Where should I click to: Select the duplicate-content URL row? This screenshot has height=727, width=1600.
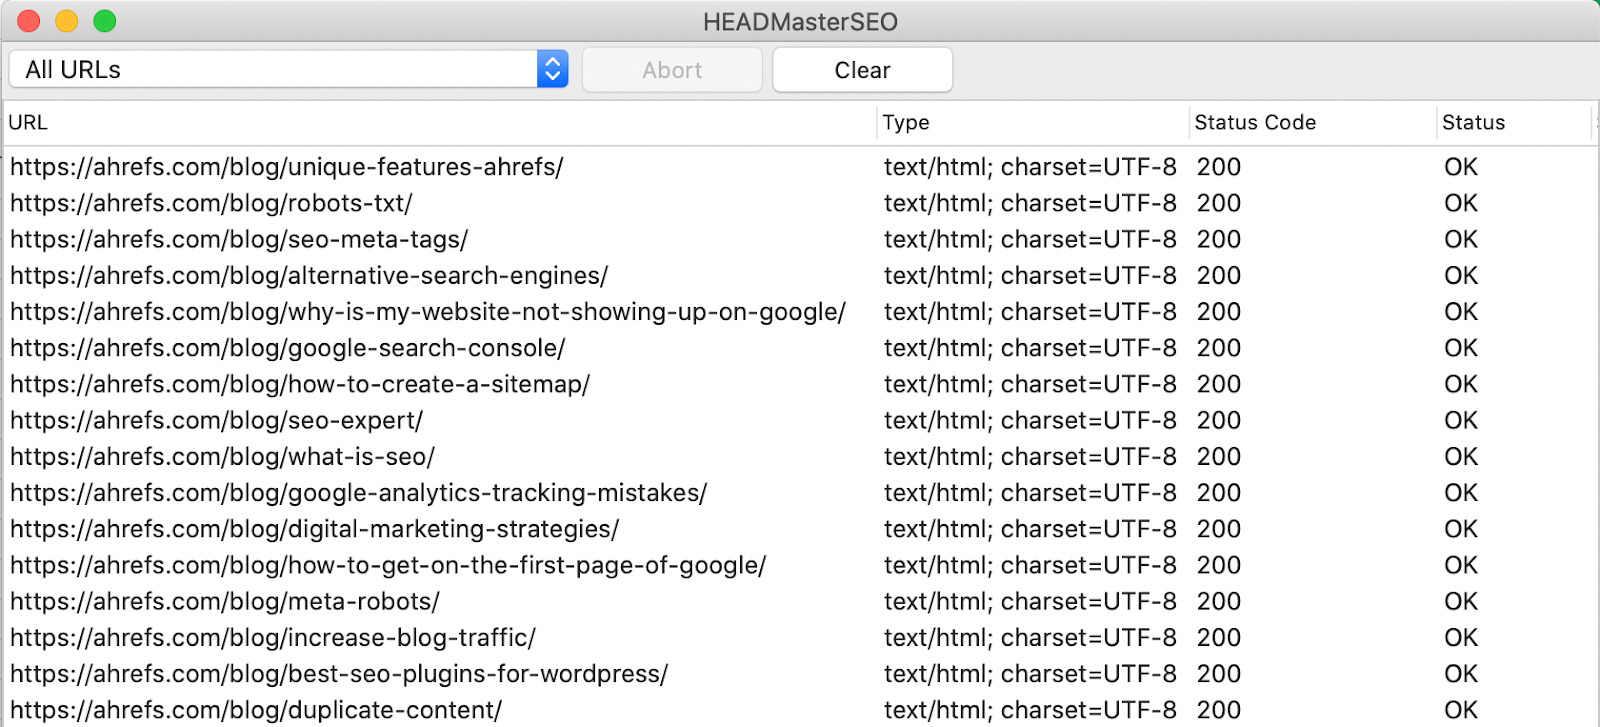[x=256, y=710]
